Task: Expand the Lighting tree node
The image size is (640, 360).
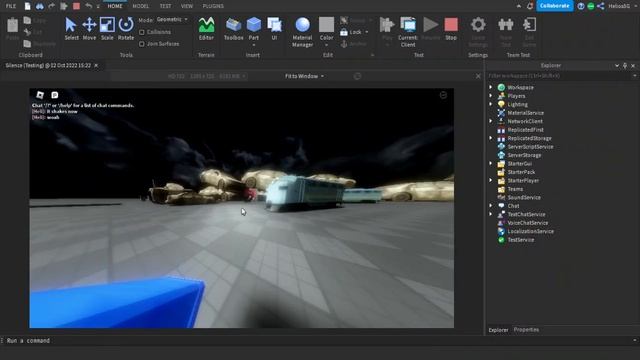Action: pos(491,104)
